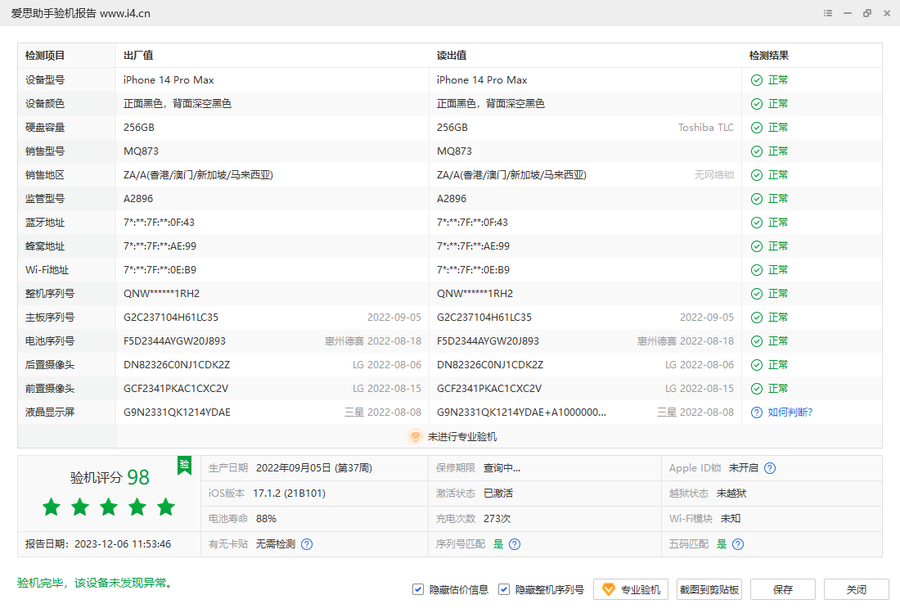900x613 pixels.
Task: Click 截图到剪贴板 button
Action: (709, 589)
